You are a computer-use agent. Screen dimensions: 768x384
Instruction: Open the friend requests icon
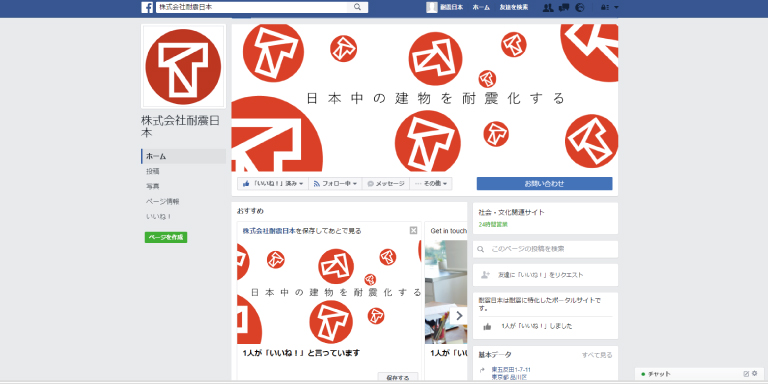(x=549, y=7)
